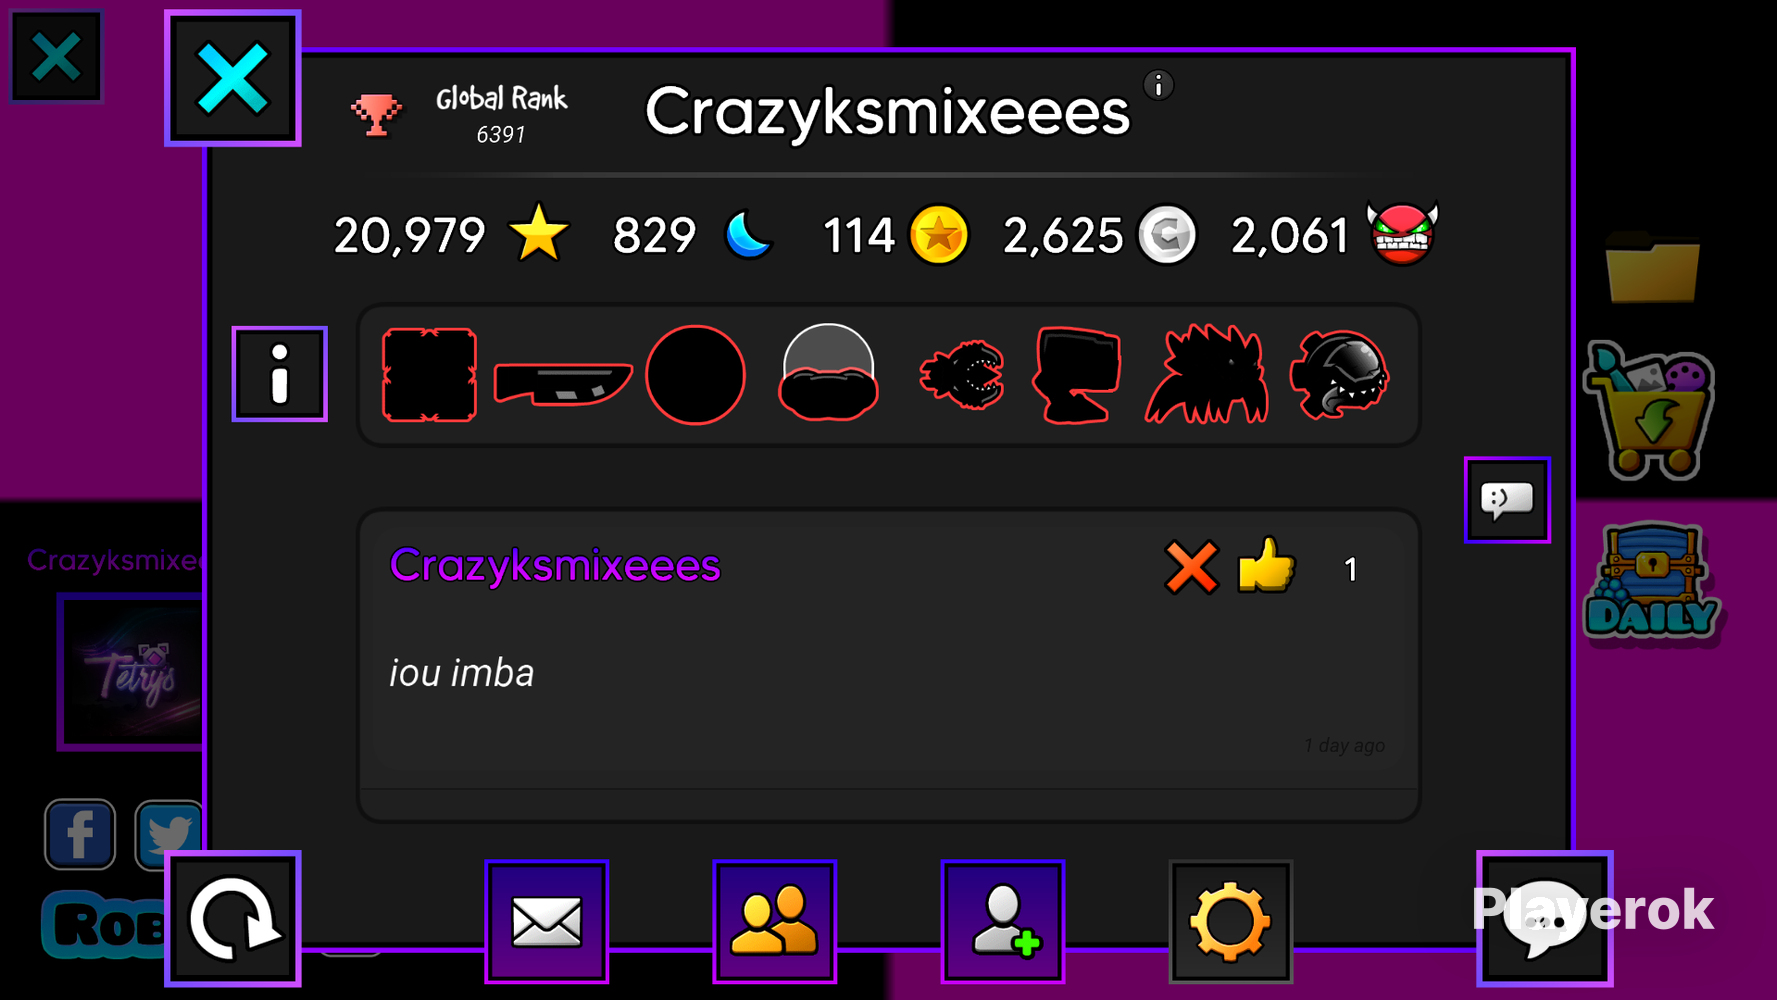Image resolution: width=1777 pixels, height=1000 pixels.
Task: Open the comment history speech bubble
Action: click(1507, 500)
